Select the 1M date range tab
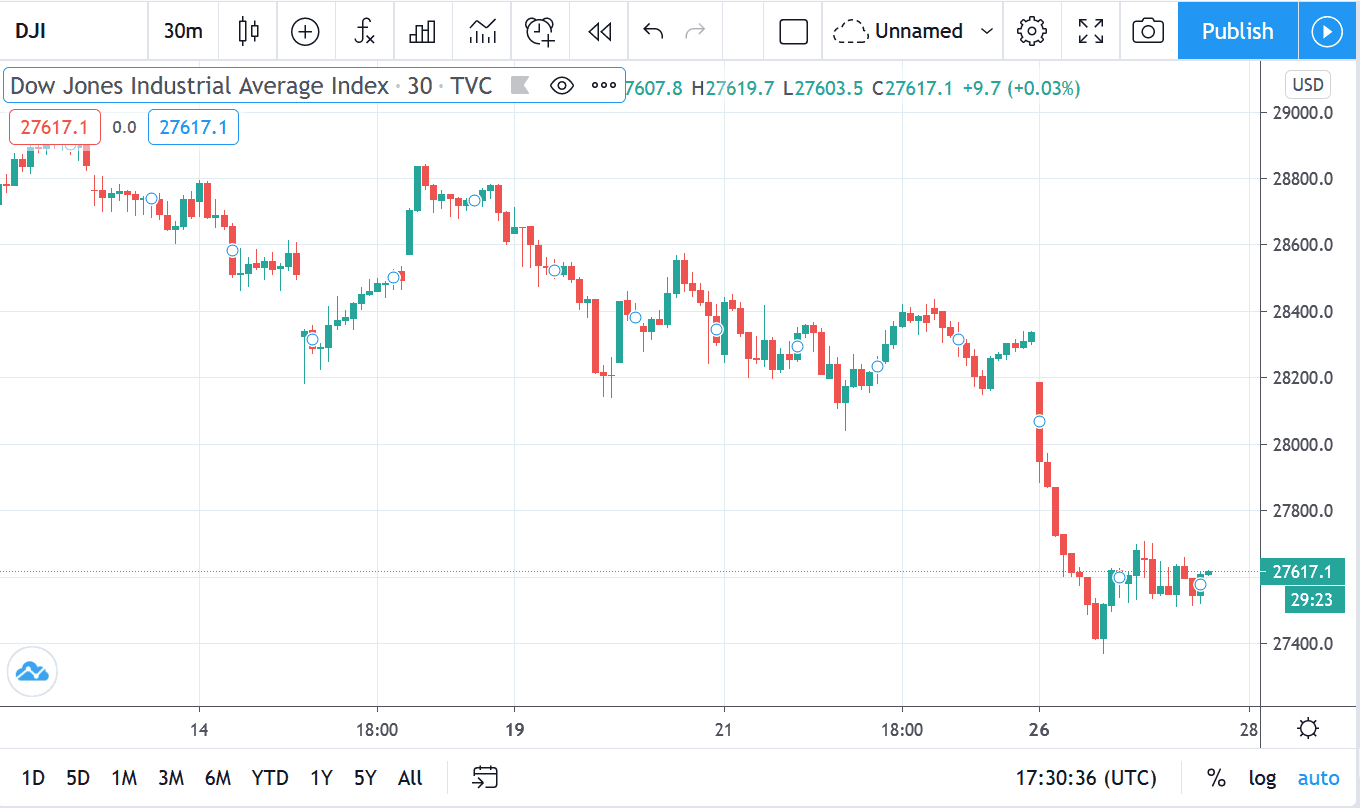The image size is (1360, 808). (x=124, y=777)
